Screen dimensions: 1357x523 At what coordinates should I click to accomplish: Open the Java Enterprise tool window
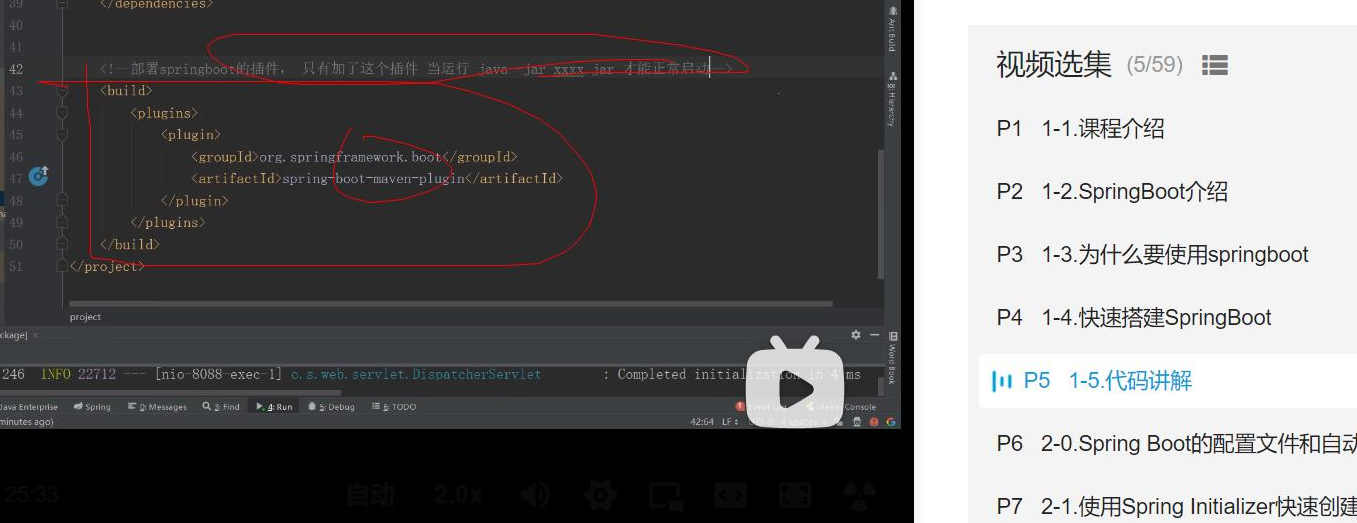coord(29,407)
